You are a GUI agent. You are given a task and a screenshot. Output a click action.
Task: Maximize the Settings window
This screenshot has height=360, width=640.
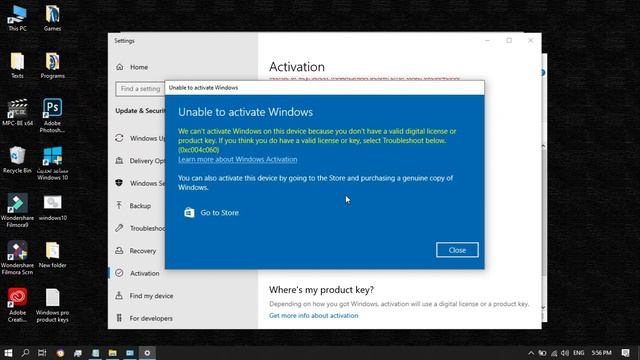(x=509, y=40)
